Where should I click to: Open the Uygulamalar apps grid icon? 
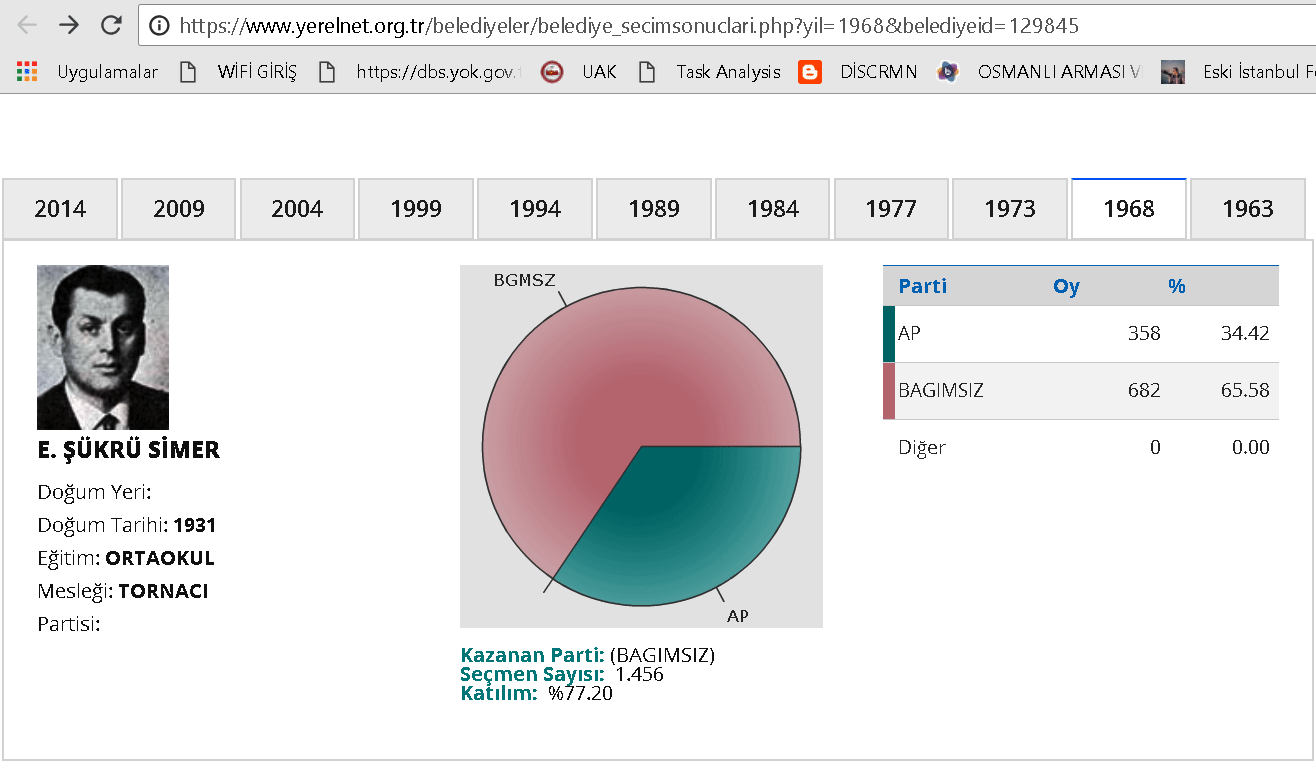27,71
